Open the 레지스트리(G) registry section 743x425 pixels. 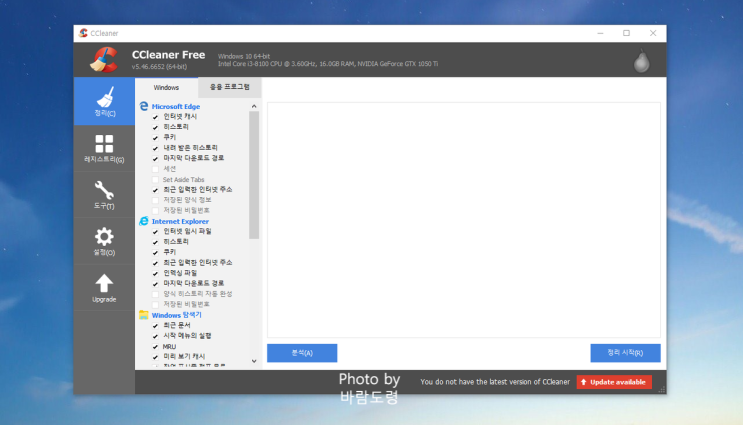pyautogui.click(x=104, y=148)
